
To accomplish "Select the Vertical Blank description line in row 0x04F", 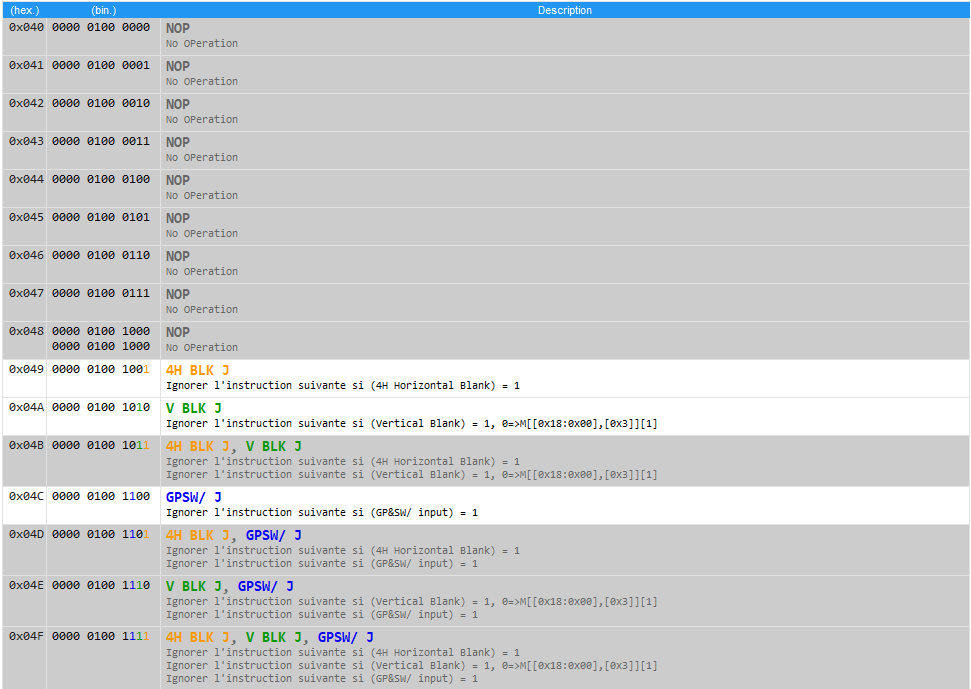I will (x=412, y=666).
